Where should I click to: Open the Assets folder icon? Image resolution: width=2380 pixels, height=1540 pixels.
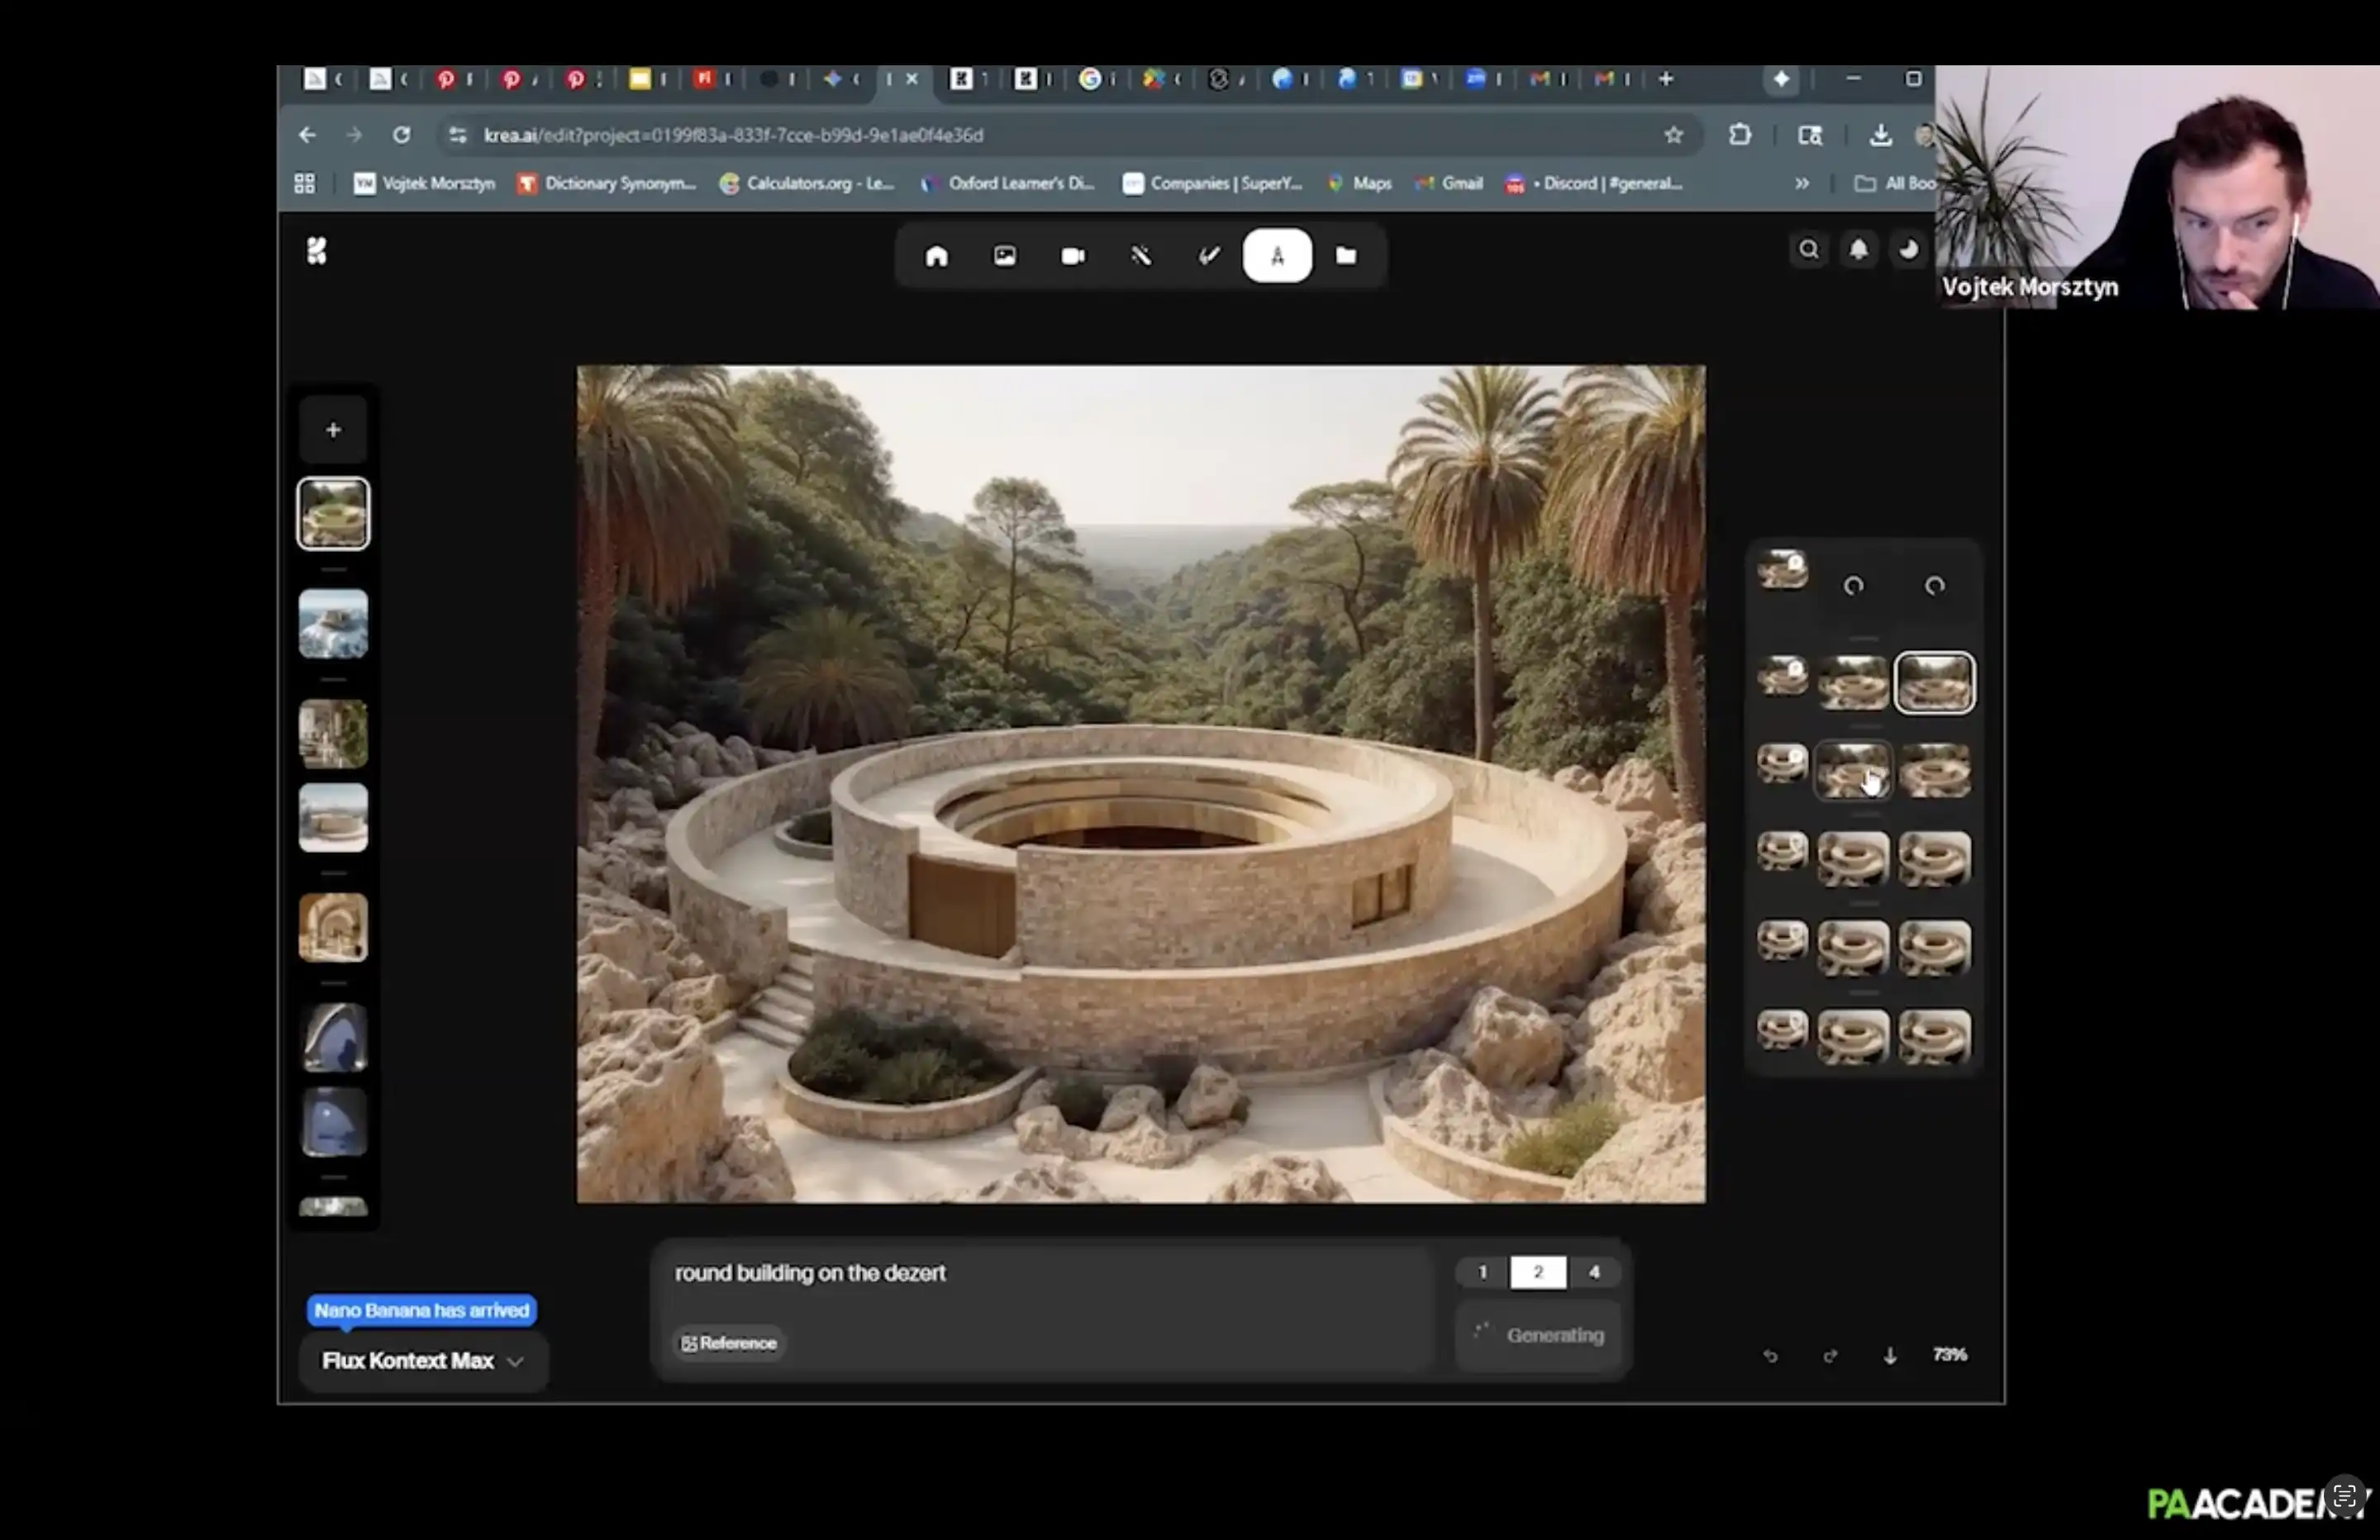pyautogui.click(x=1346, y=256)
